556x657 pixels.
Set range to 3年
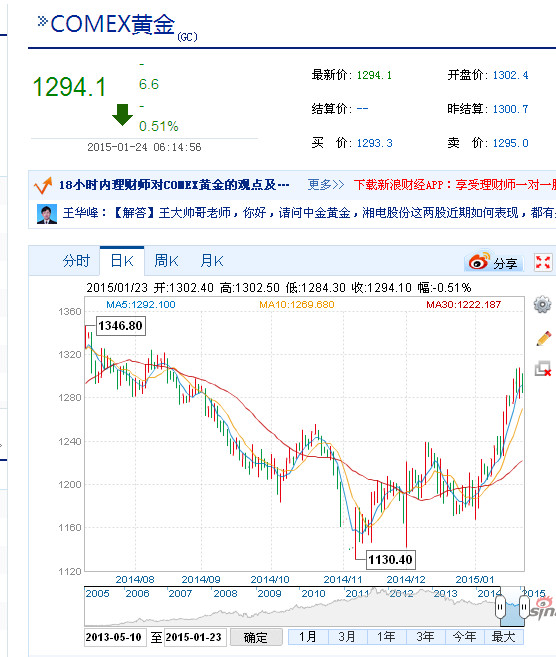click(425, 637)
